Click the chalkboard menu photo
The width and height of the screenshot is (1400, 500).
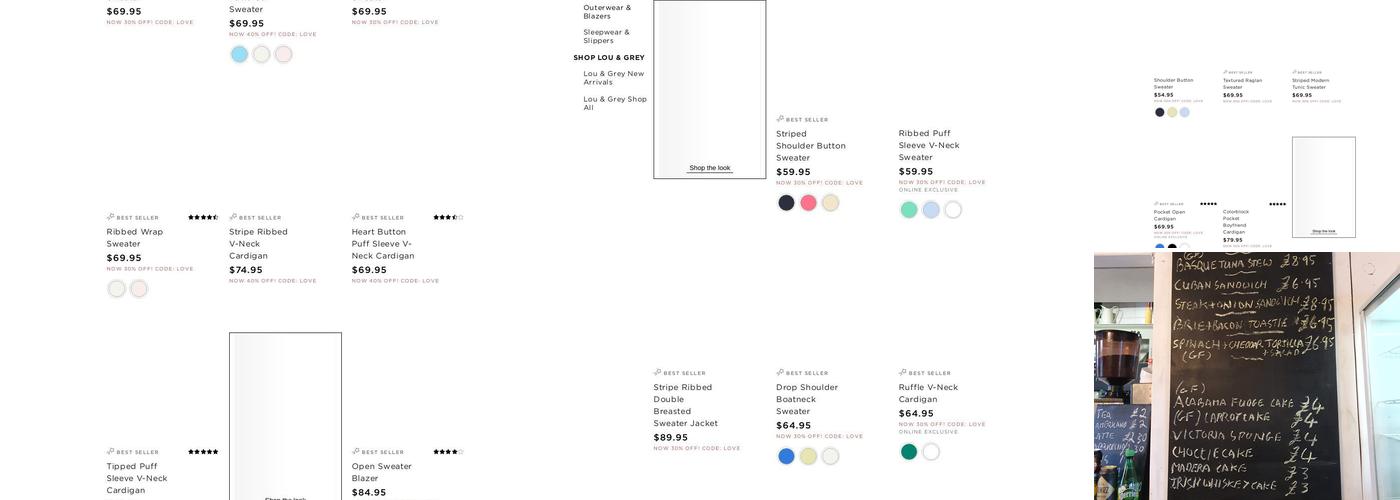pos(1247,375)
